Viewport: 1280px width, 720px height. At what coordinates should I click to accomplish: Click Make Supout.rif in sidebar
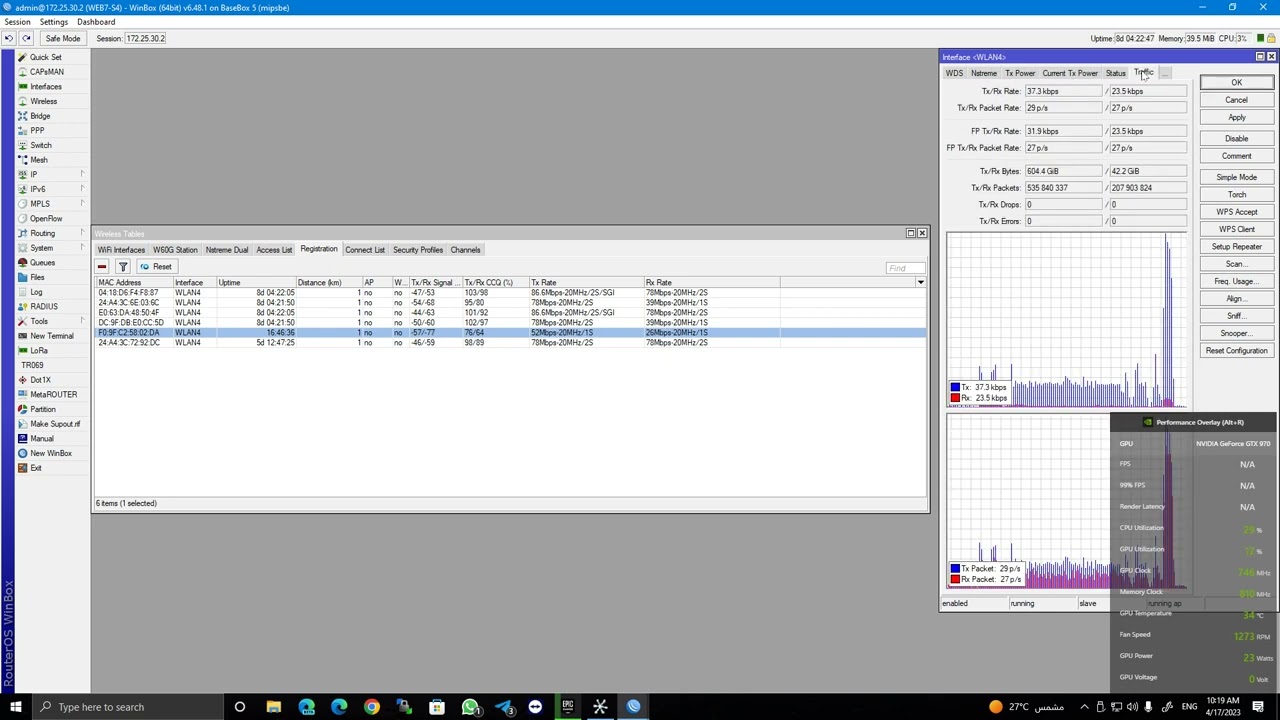(55, 424)
